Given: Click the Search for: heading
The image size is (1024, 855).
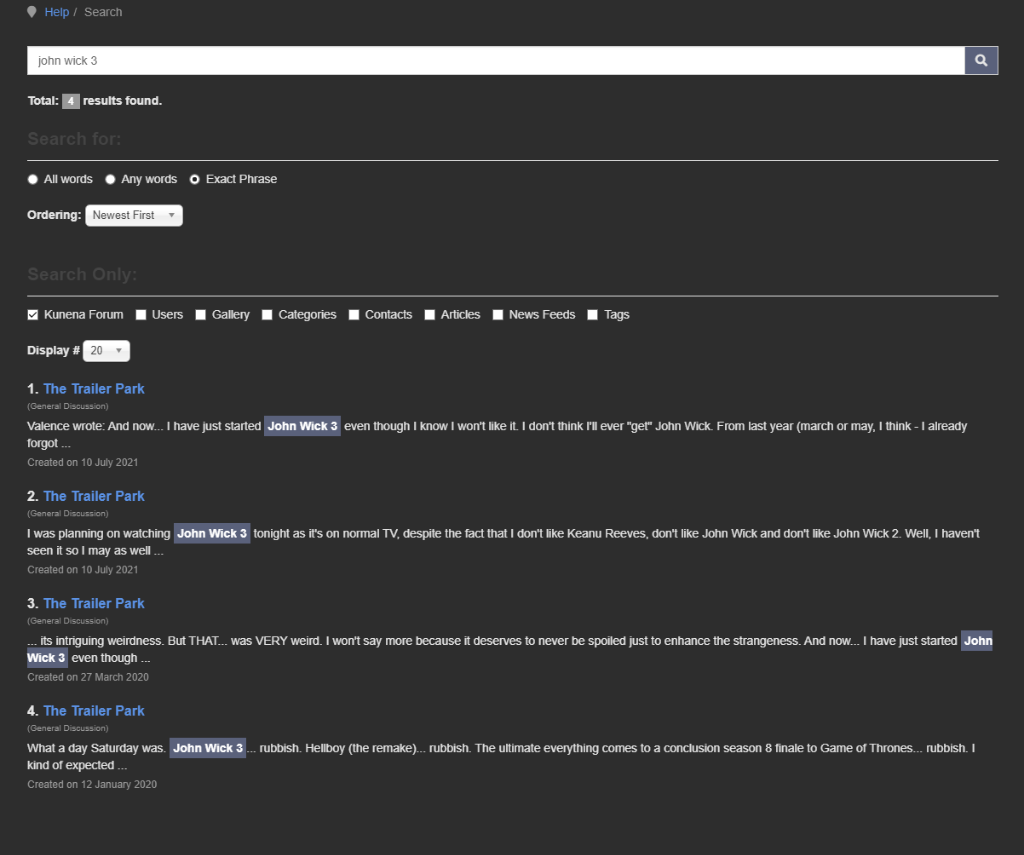Looking at the screenshot, I should point(74,139).
